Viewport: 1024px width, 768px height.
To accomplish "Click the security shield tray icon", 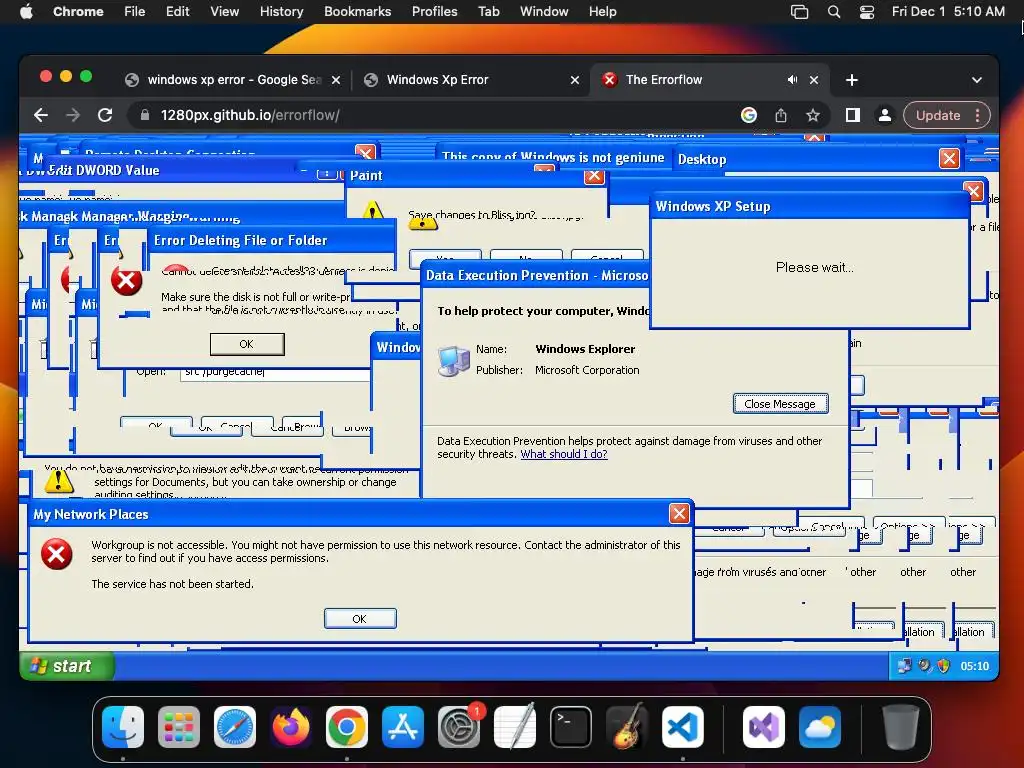I will coord(943,666).
